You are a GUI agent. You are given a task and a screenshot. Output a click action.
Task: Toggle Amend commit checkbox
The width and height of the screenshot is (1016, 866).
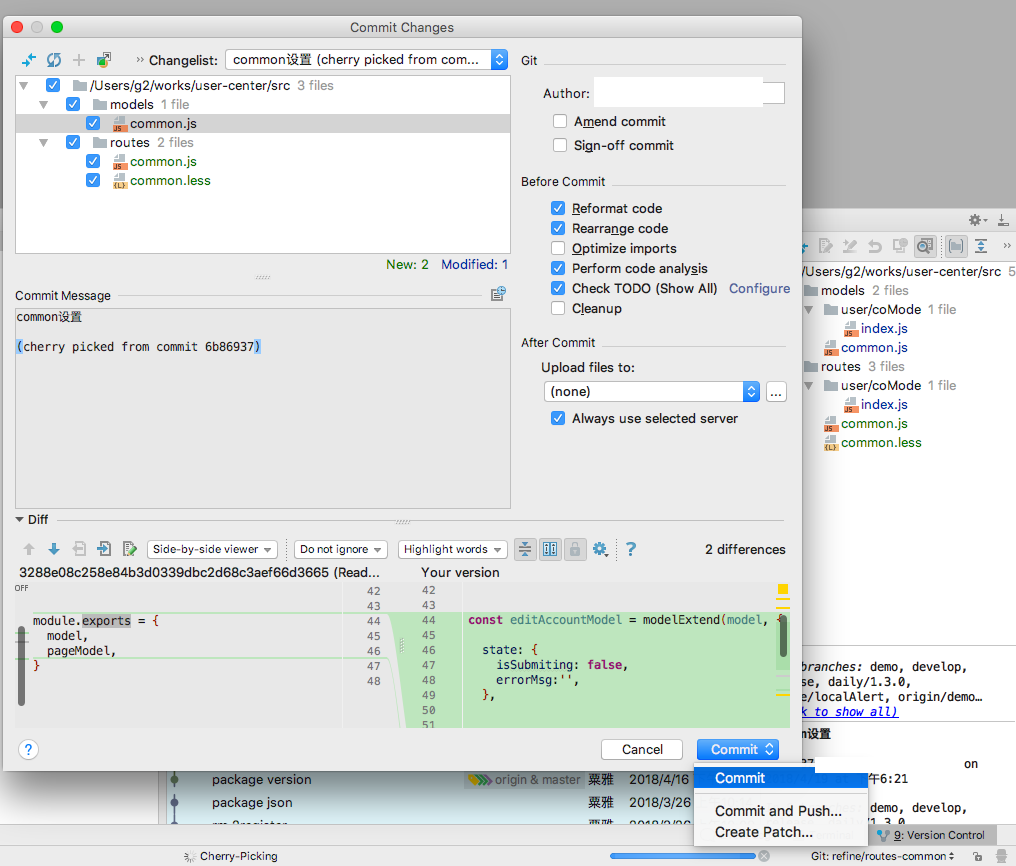[x=560, y=121]
